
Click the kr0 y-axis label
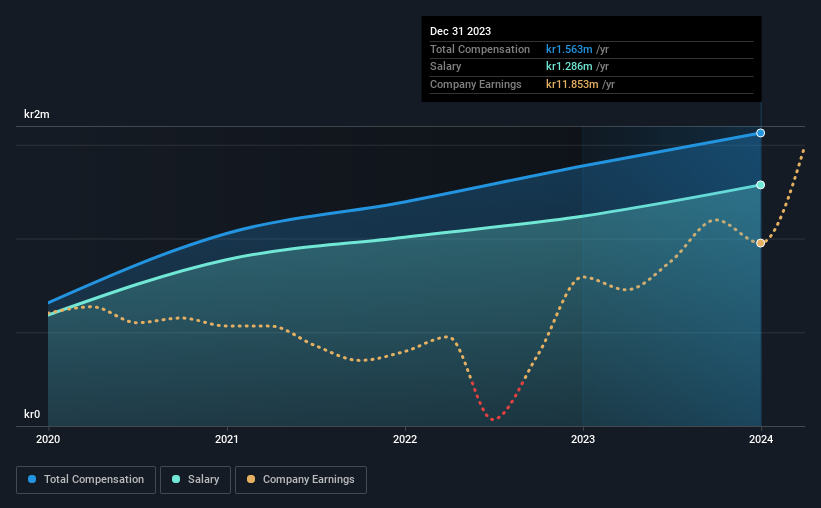(x=32, y=414)
